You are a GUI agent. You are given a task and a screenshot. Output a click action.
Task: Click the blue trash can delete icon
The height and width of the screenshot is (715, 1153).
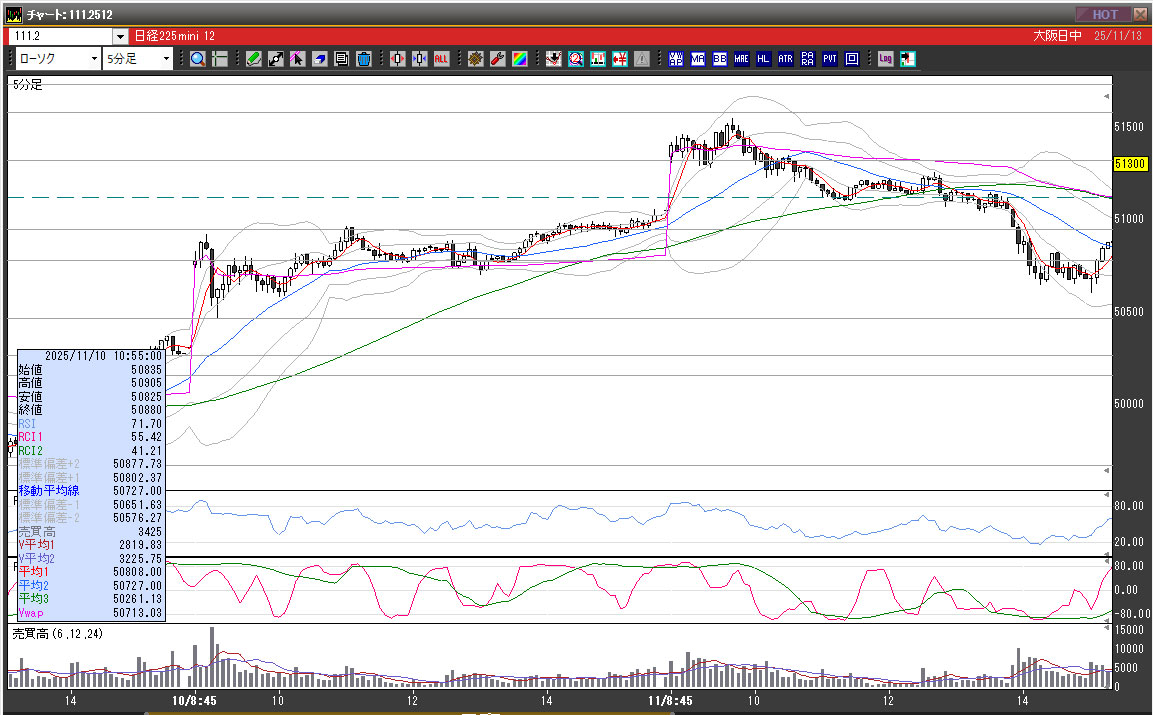pyautogui.click(x=364, y=59)
